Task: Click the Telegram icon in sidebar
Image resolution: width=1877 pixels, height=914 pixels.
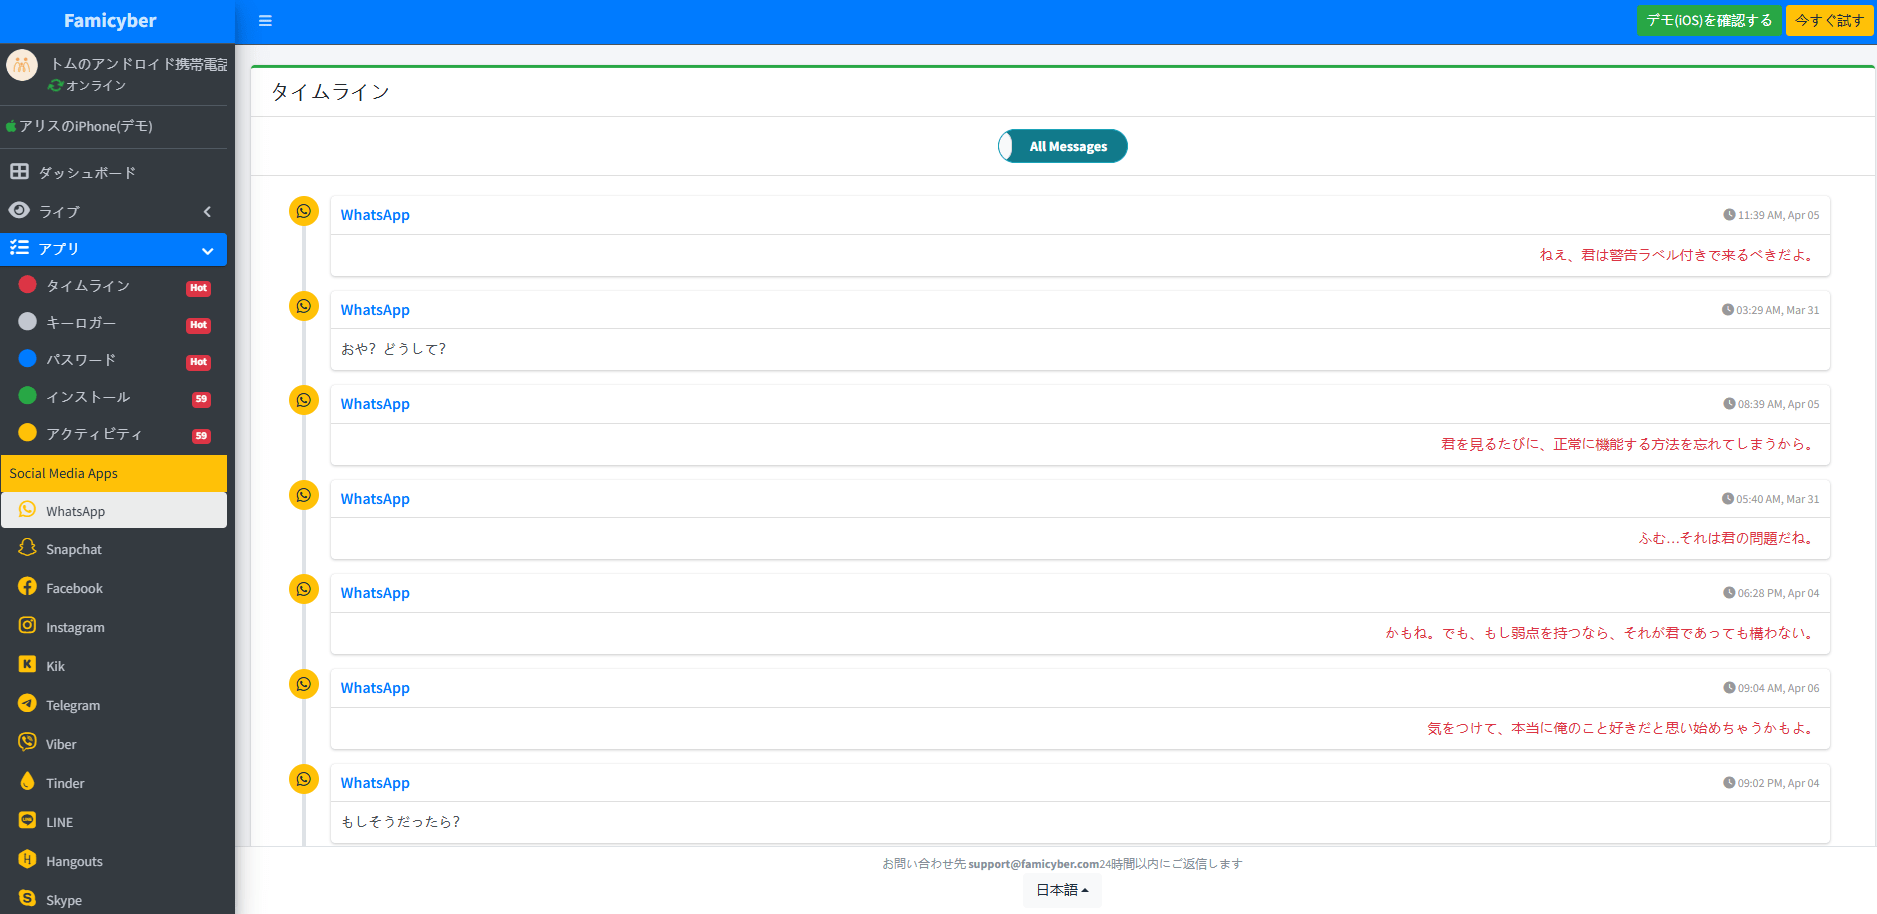Action: (27, 704)
